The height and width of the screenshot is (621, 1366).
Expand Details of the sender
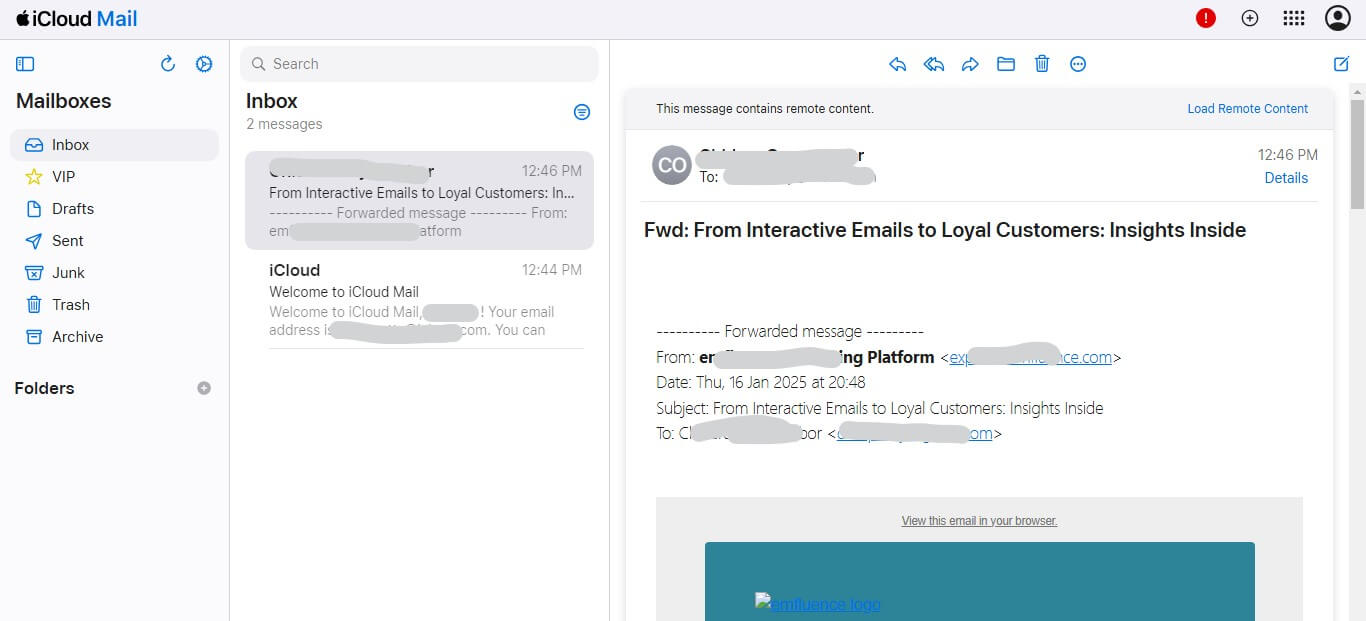[x=1286, y=177]
